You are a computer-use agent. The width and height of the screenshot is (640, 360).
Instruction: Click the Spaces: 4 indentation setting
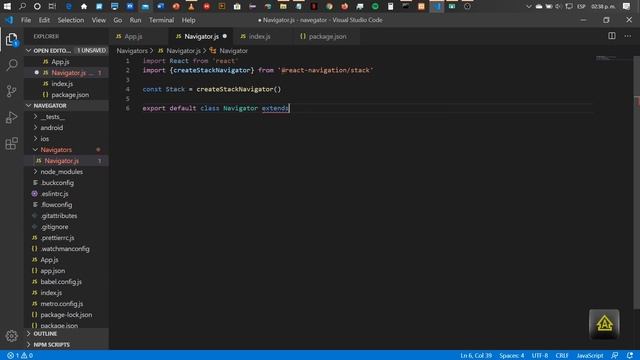(x=511, y=356)
